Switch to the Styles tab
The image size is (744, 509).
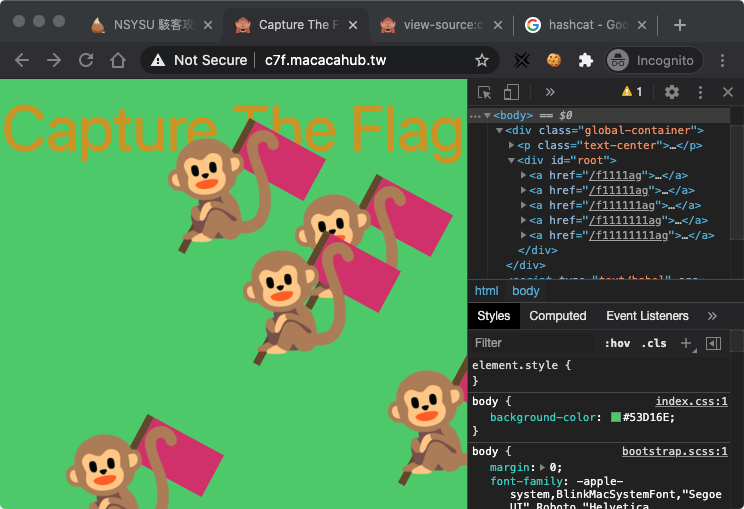pyautogui.click(x=493, y=316)
